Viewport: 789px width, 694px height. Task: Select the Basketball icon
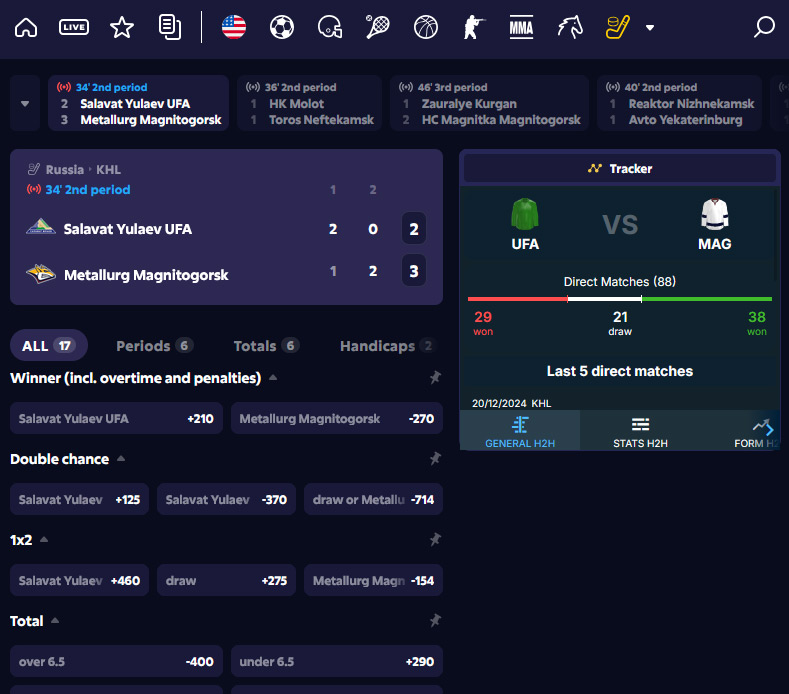tap(426, 27)
